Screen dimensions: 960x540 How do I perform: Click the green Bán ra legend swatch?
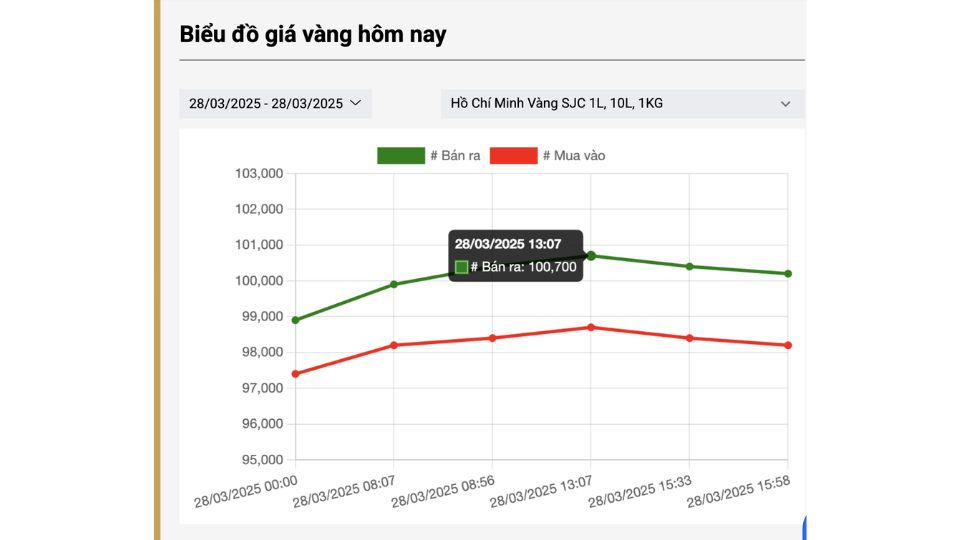(x=400, y=155)
